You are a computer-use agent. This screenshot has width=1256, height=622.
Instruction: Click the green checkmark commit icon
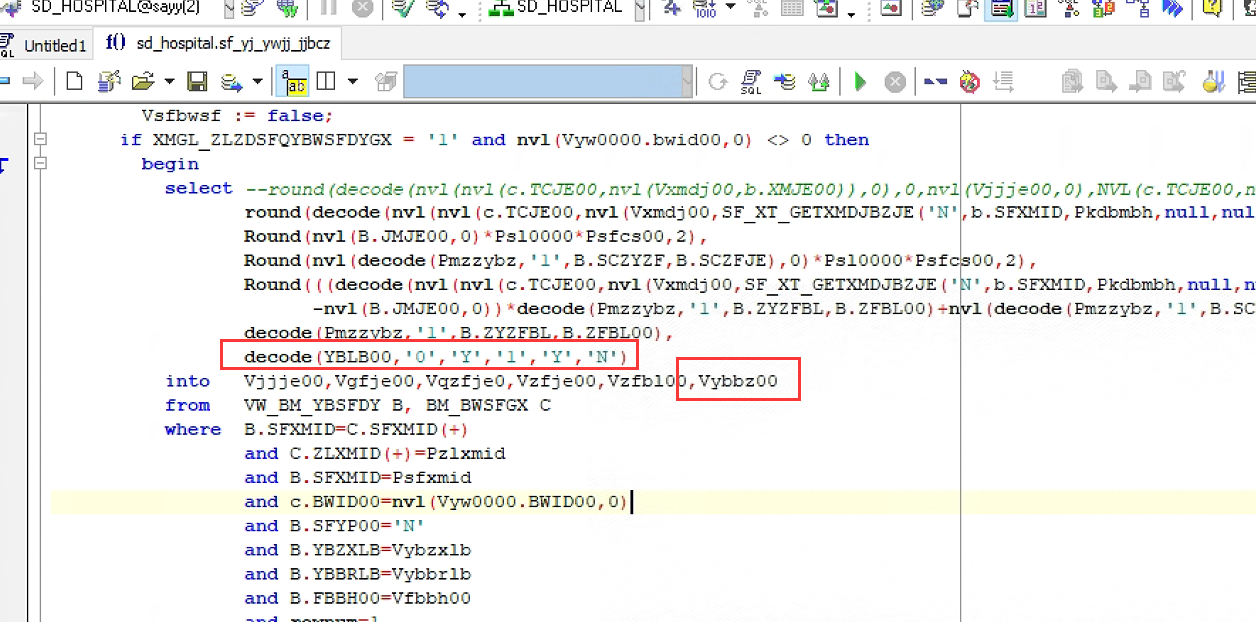[404, 9]
